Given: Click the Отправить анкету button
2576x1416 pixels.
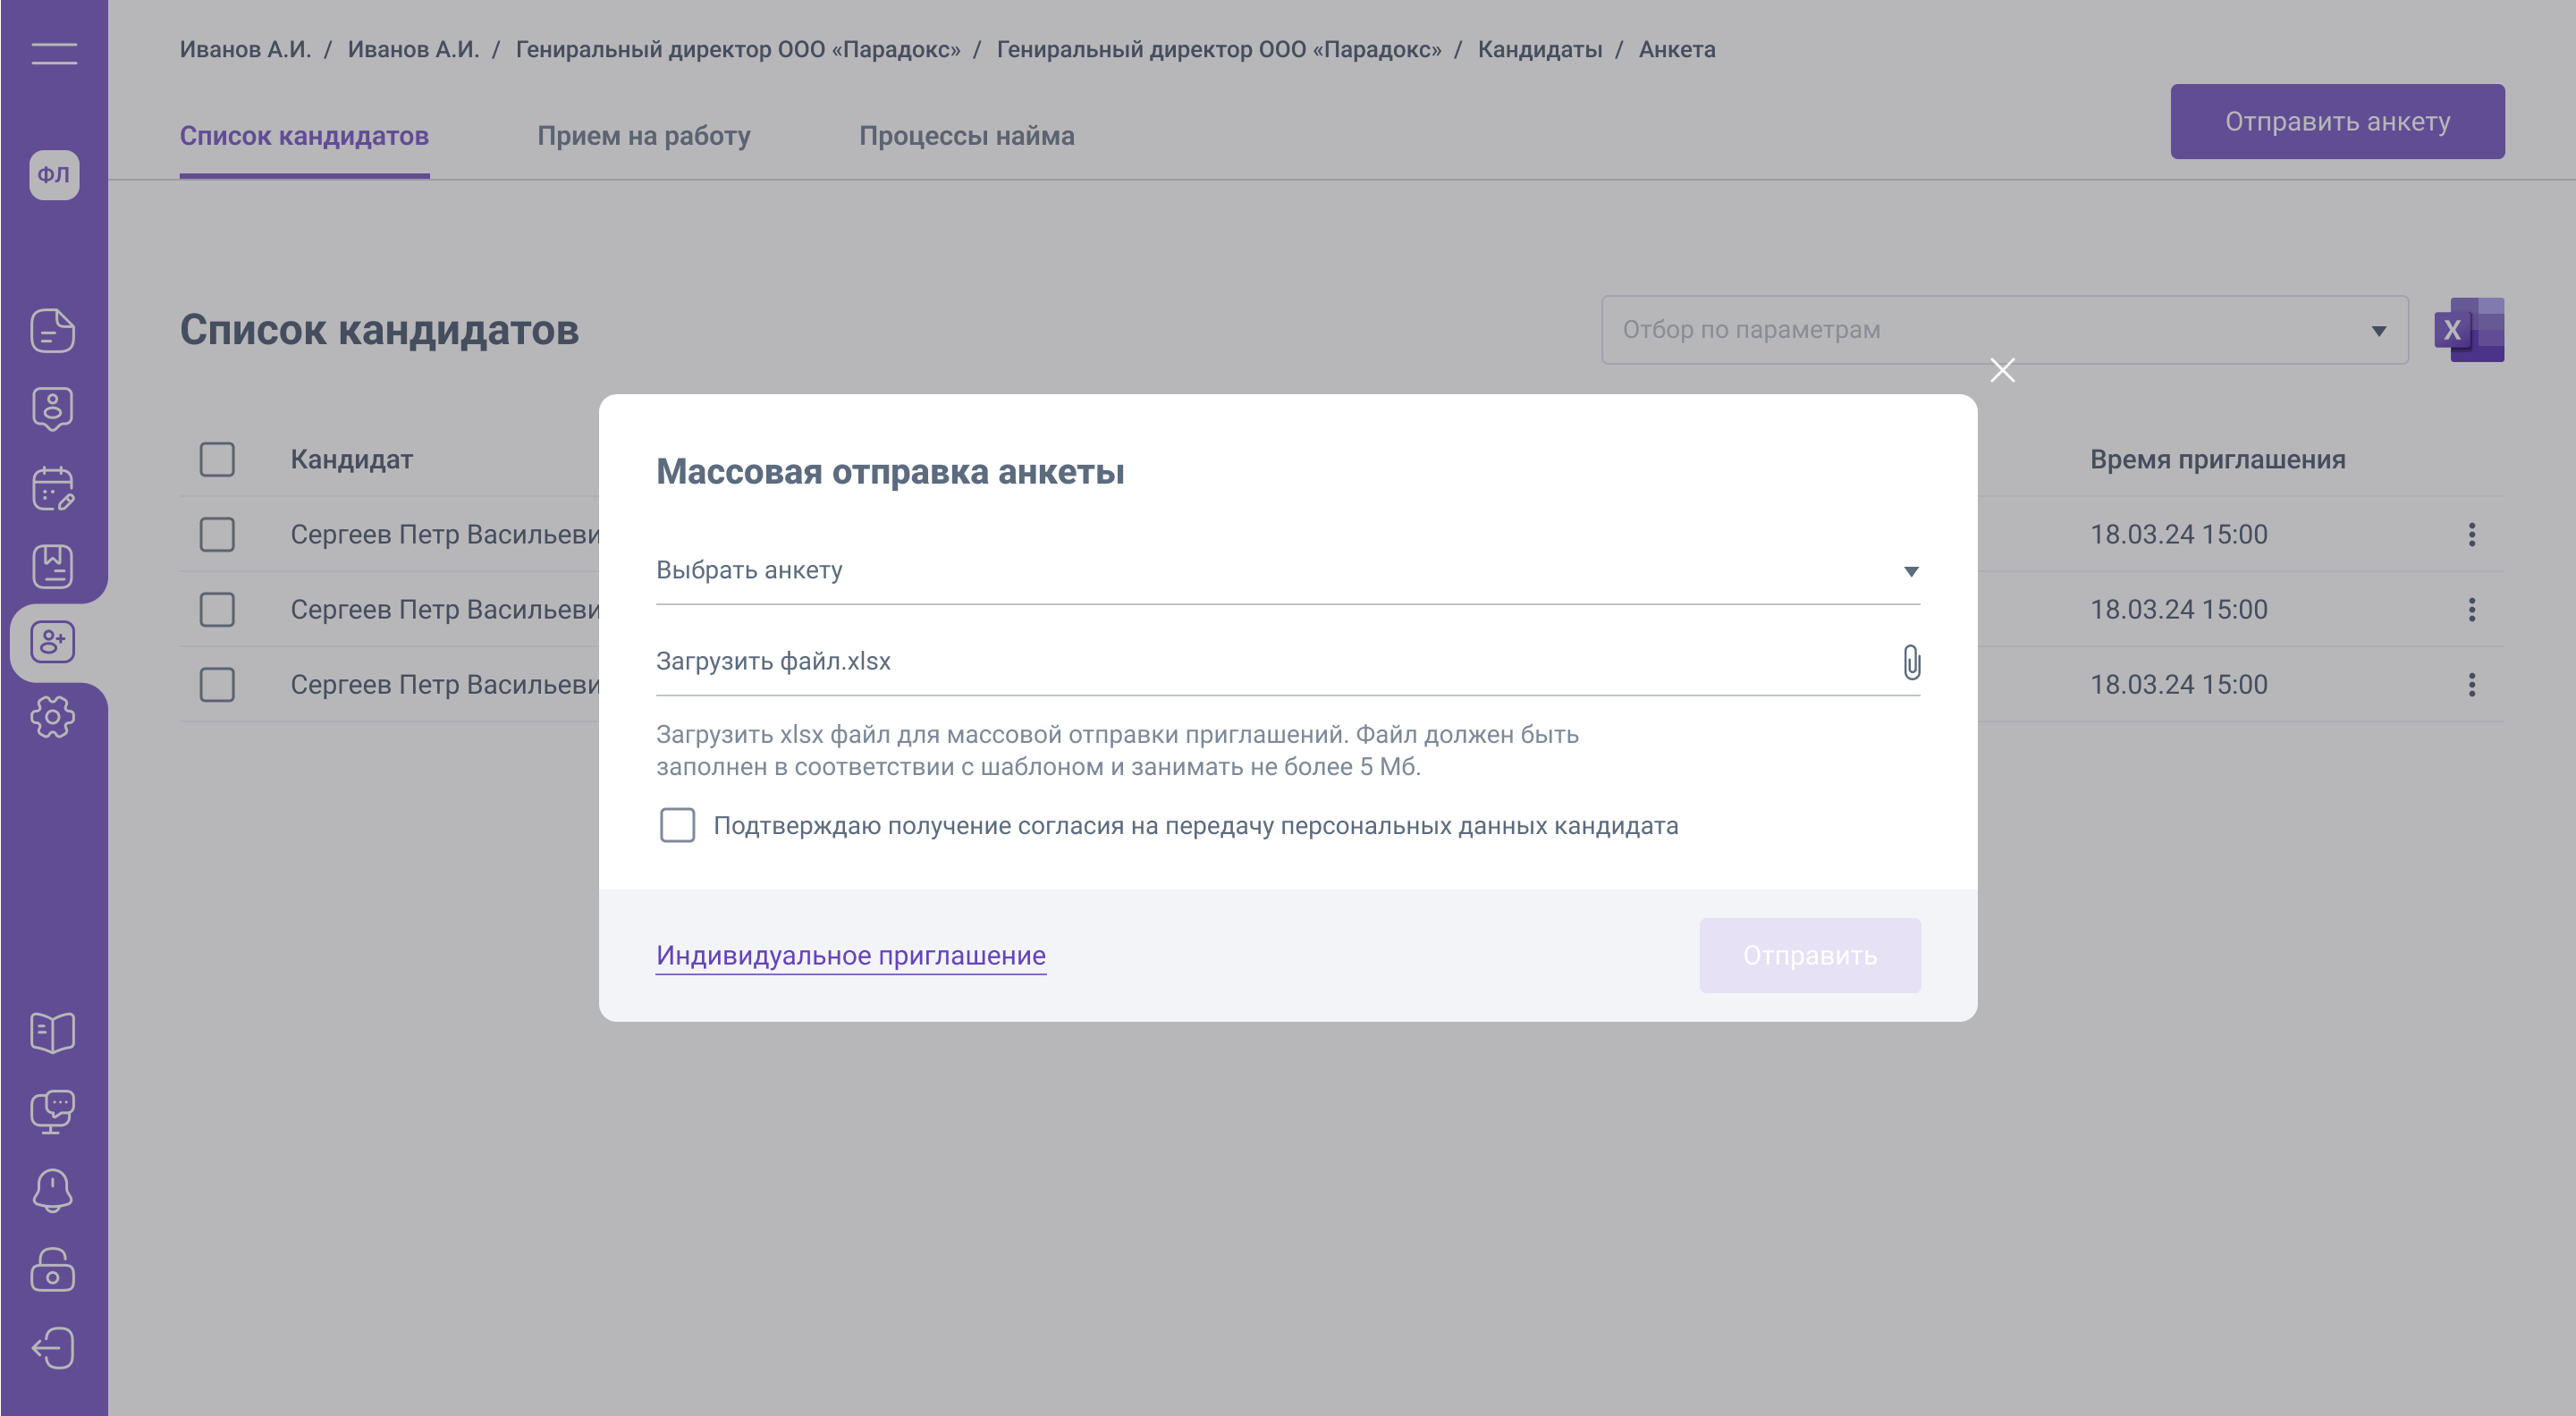Looking at the screenshot, I should coord(2337,122).
